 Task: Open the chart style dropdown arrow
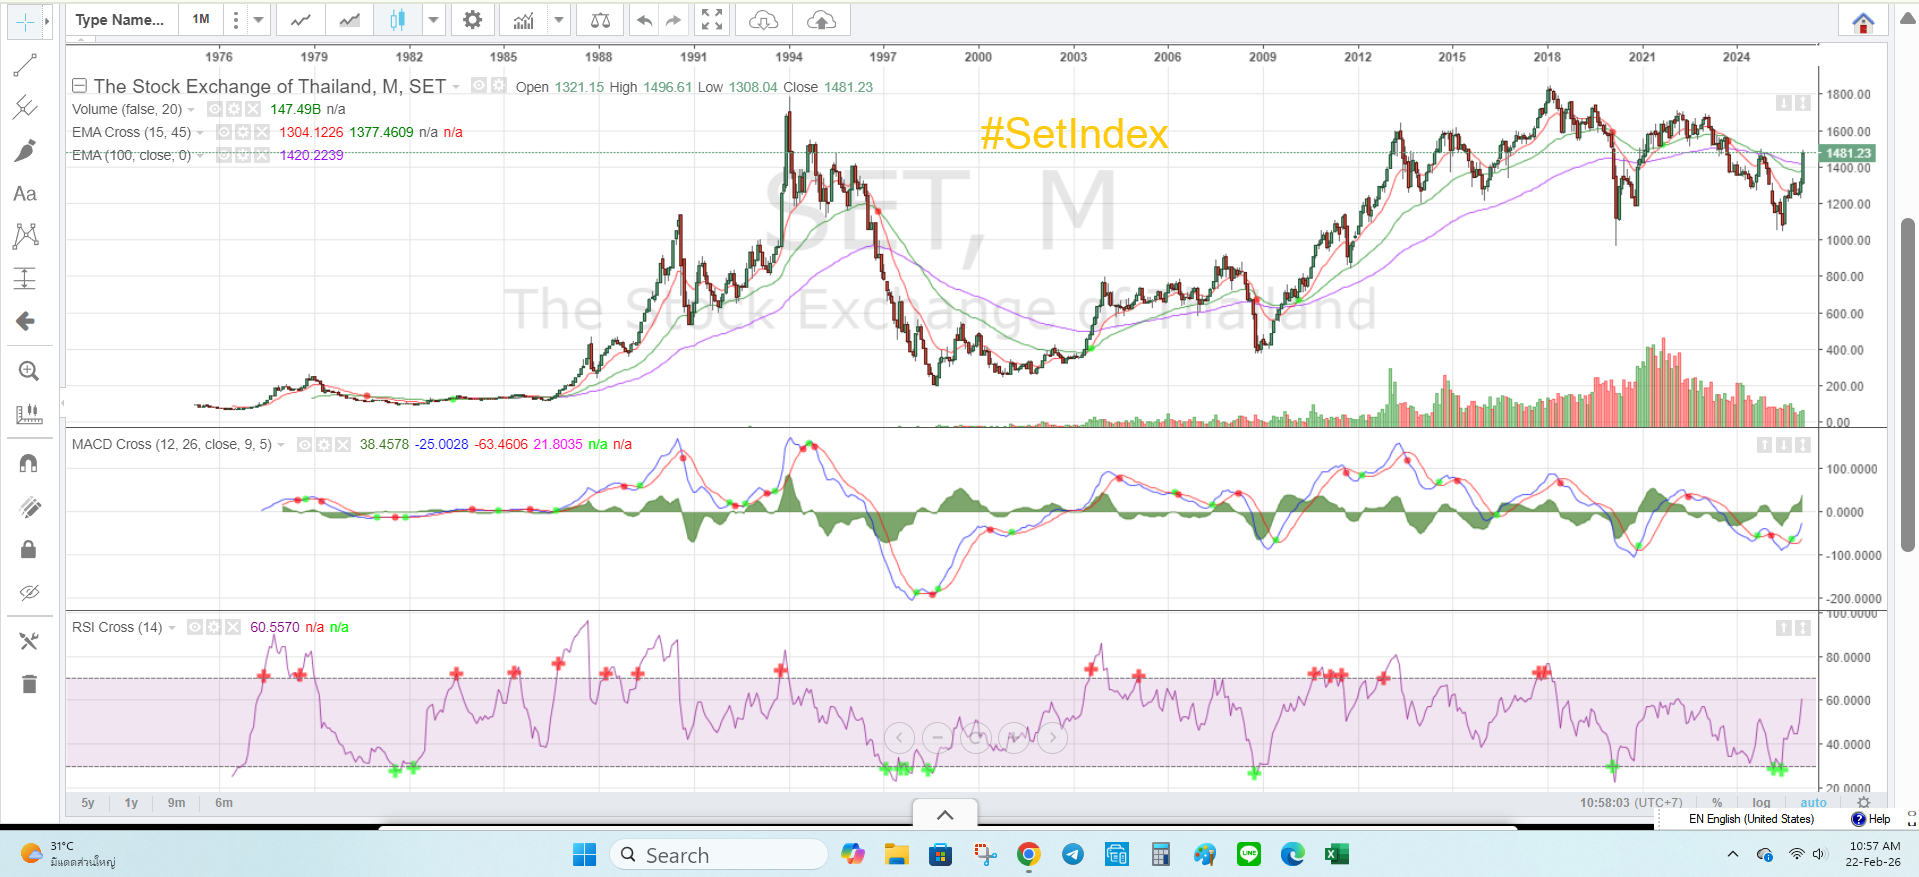click(x=433, y=20)
